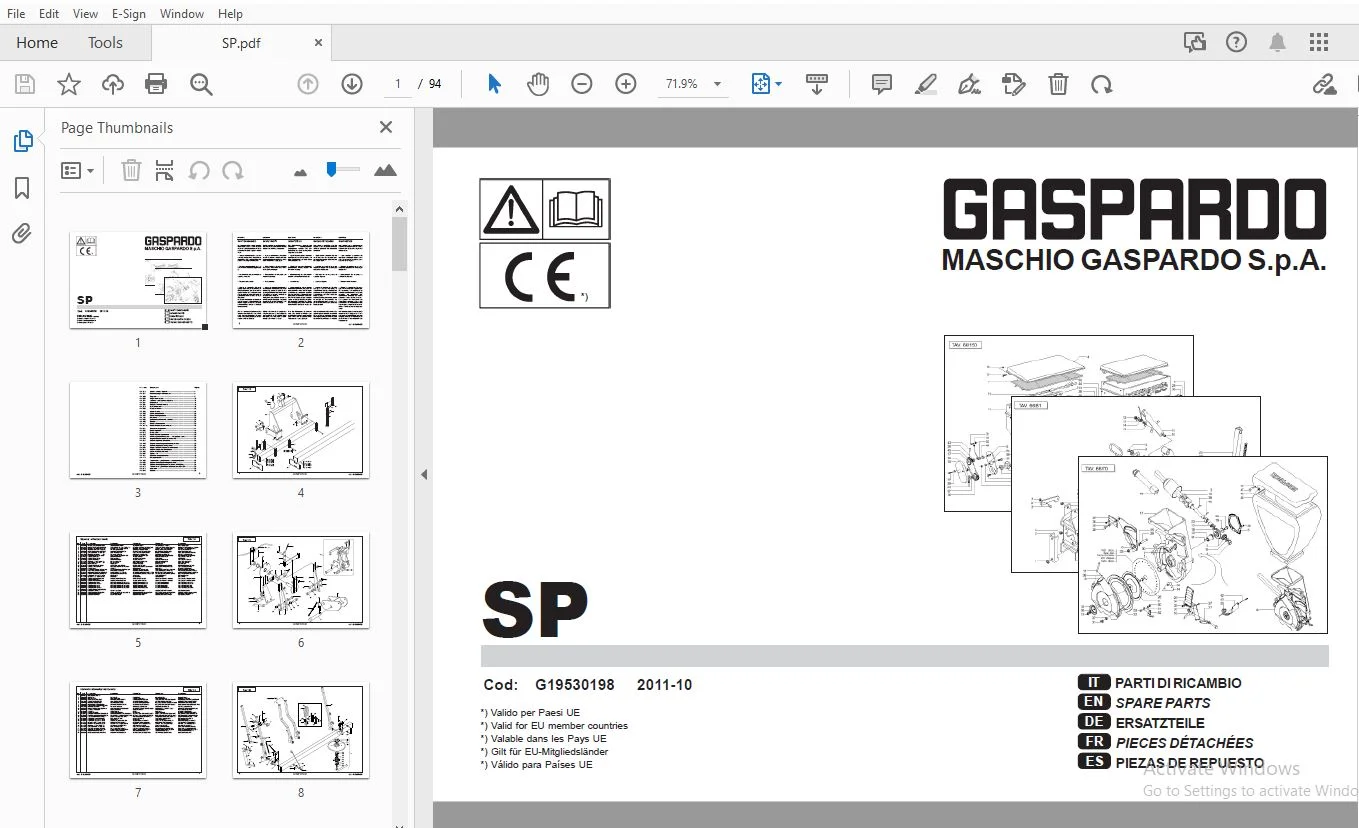Open the Page Thumbnails side icon

pyautogui.click(x=22, y=141)
